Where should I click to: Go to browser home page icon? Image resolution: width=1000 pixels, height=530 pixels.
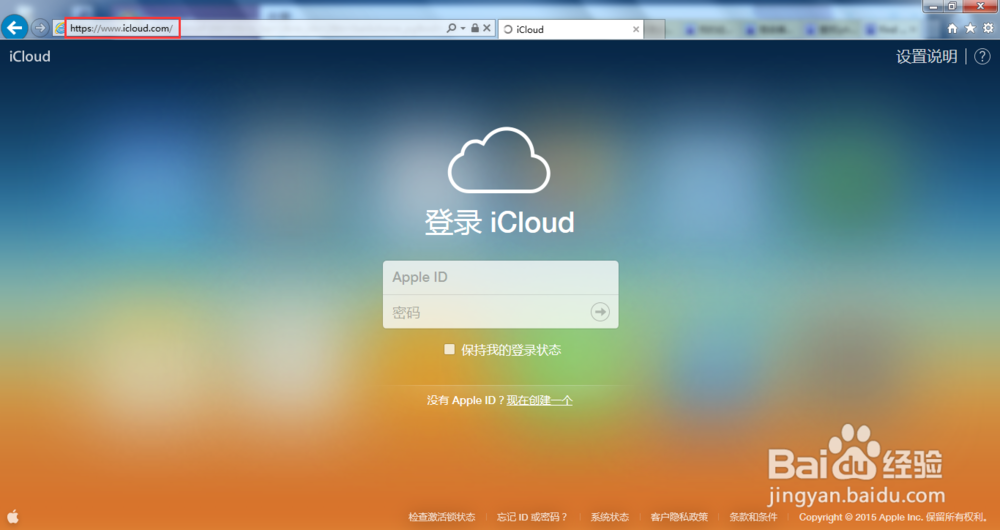pyautogui.click(x=952, y=28)
